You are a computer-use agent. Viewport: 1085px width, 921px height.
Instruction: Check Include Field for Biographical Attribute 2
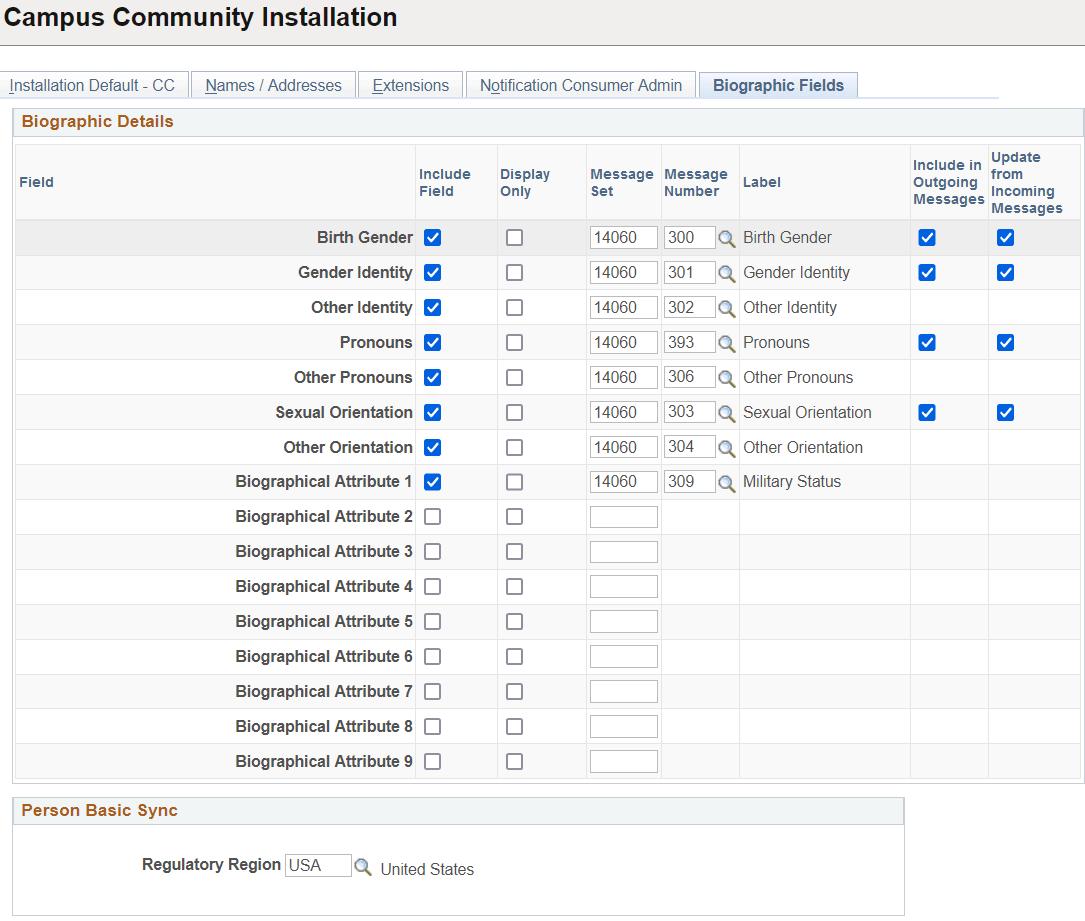tap(432, 516)
